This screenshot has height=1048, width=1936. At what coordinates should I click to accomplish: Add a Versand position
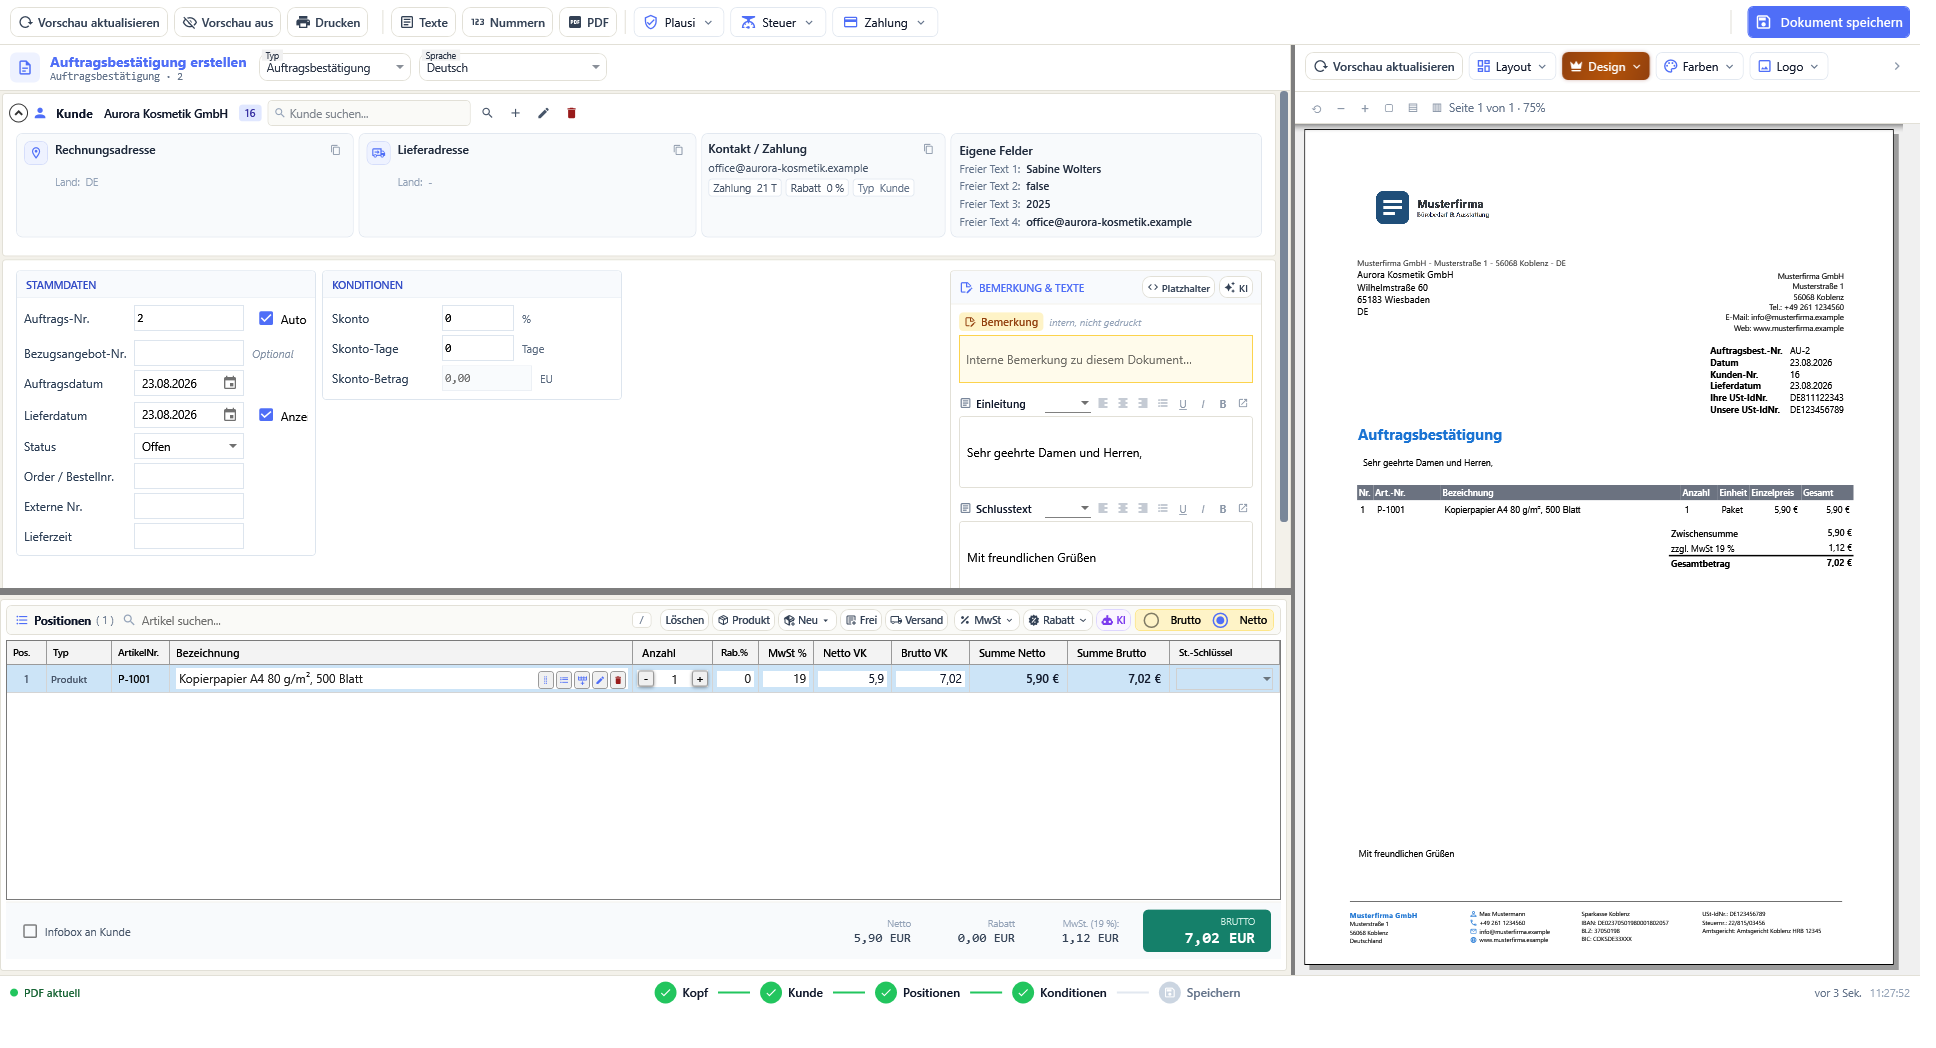point(916,620)
